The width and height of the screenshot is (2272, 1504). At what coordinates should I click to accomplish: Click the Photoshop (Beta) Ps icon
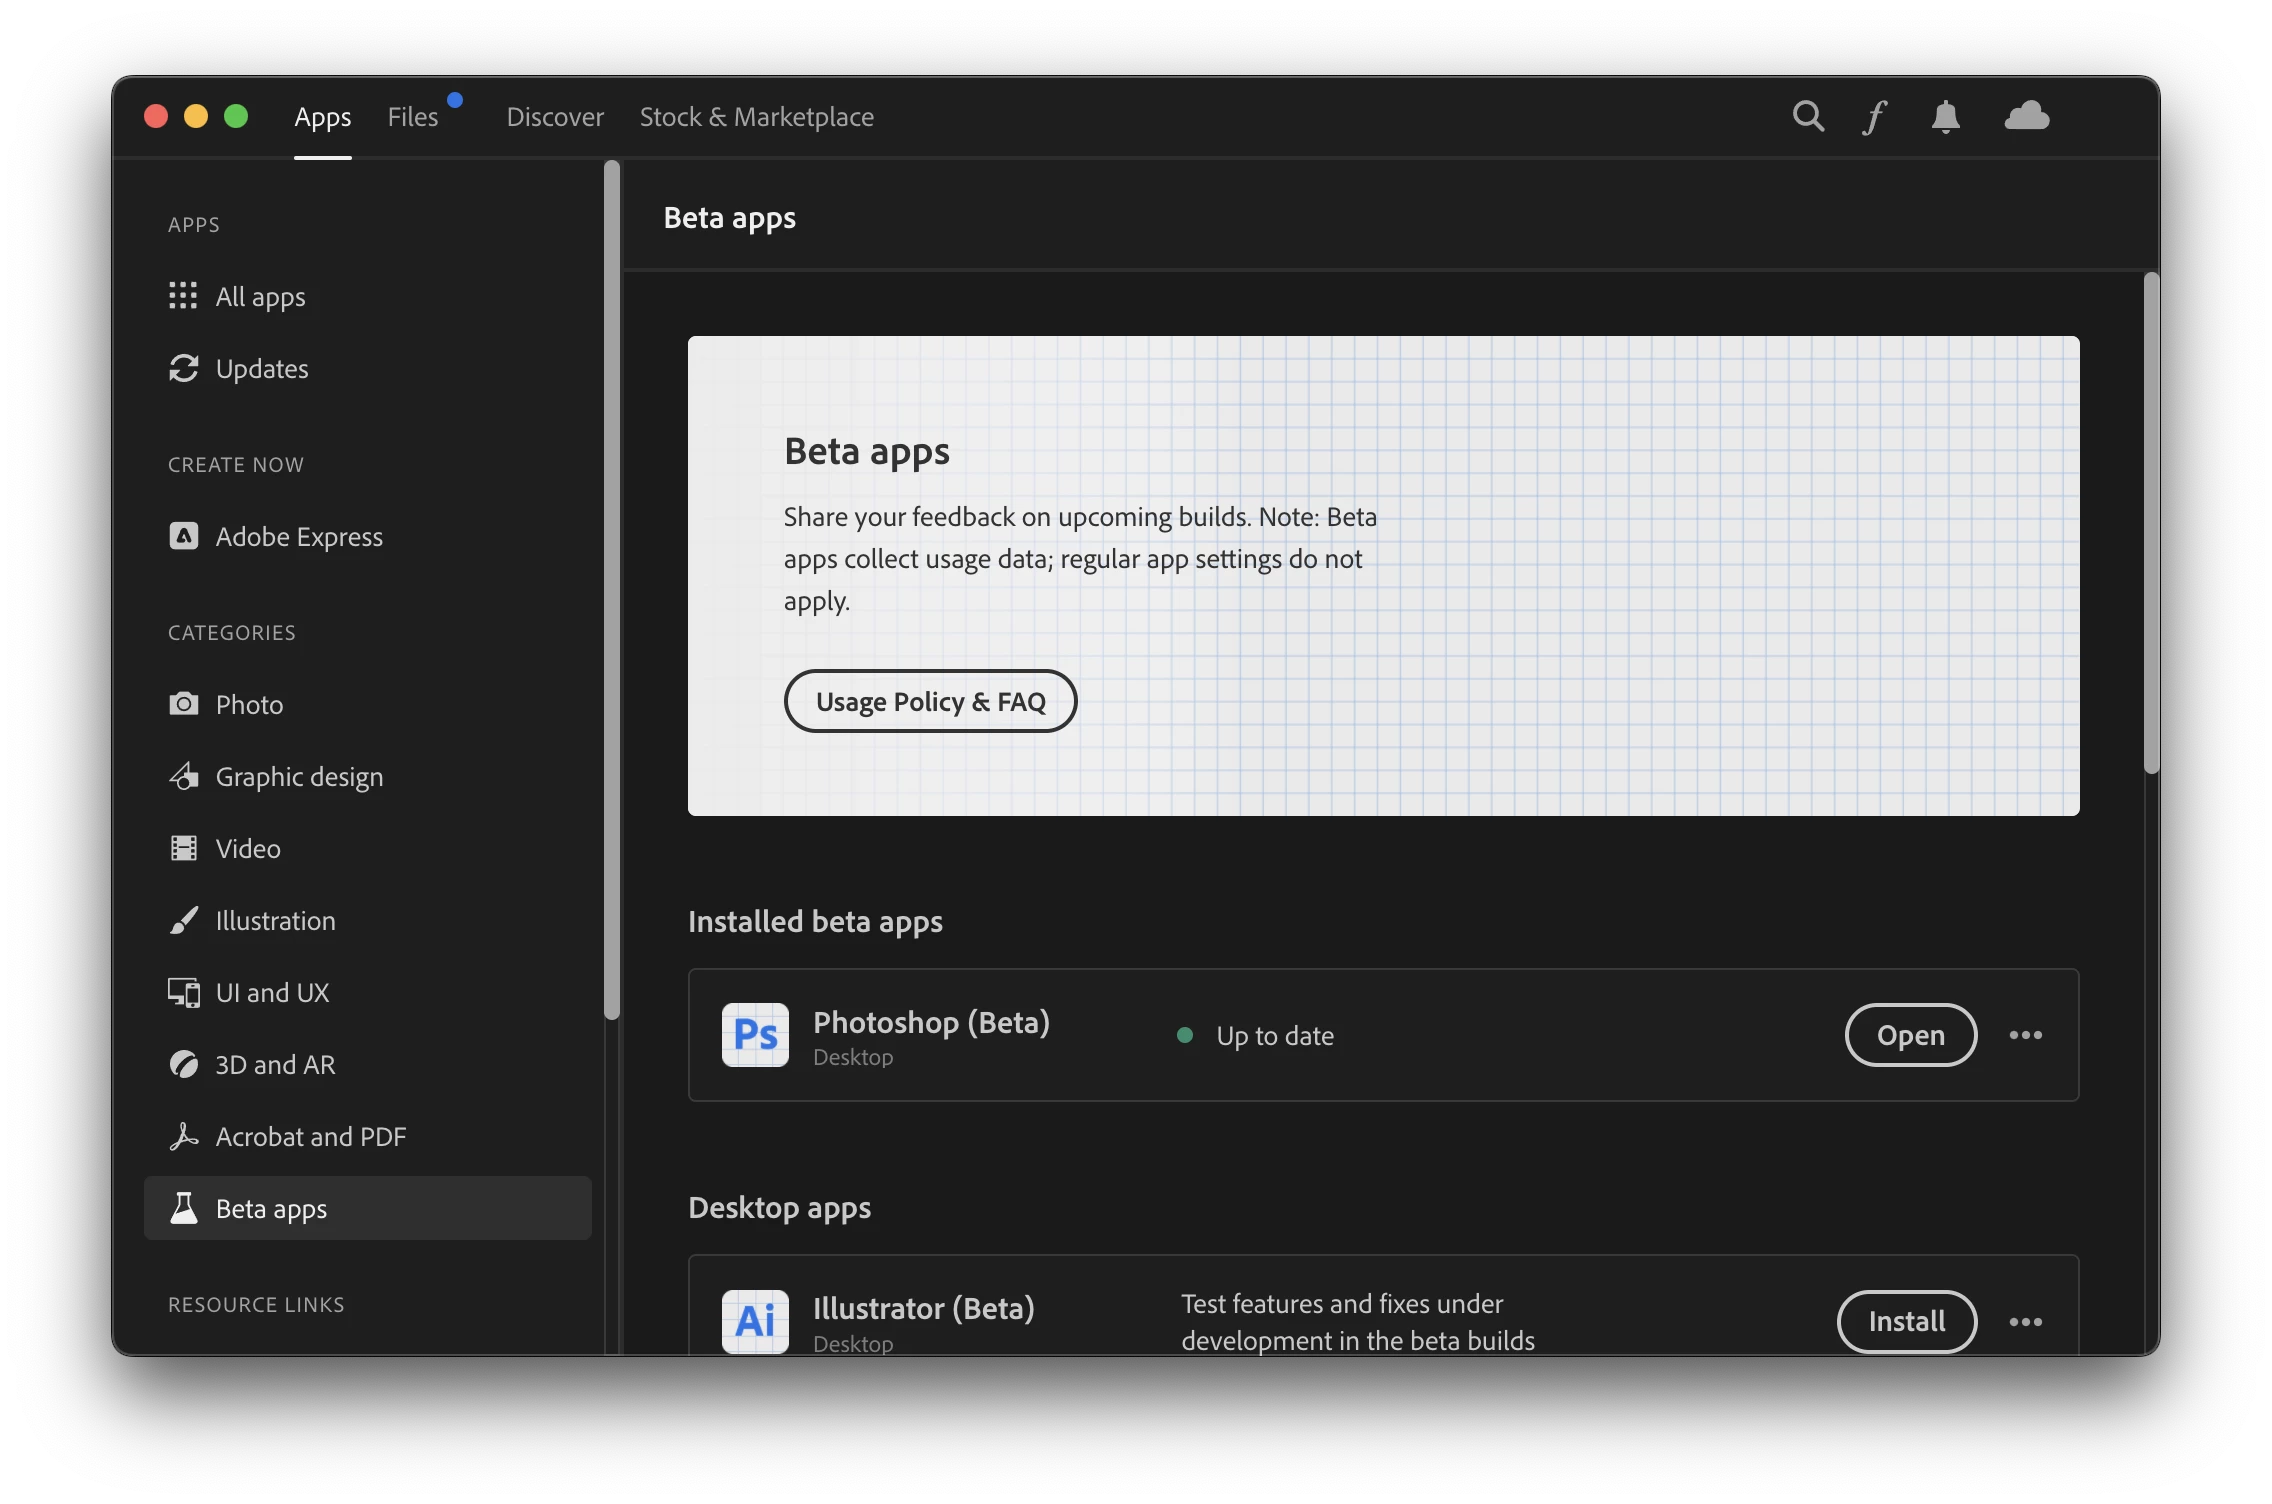[755, 1035]
